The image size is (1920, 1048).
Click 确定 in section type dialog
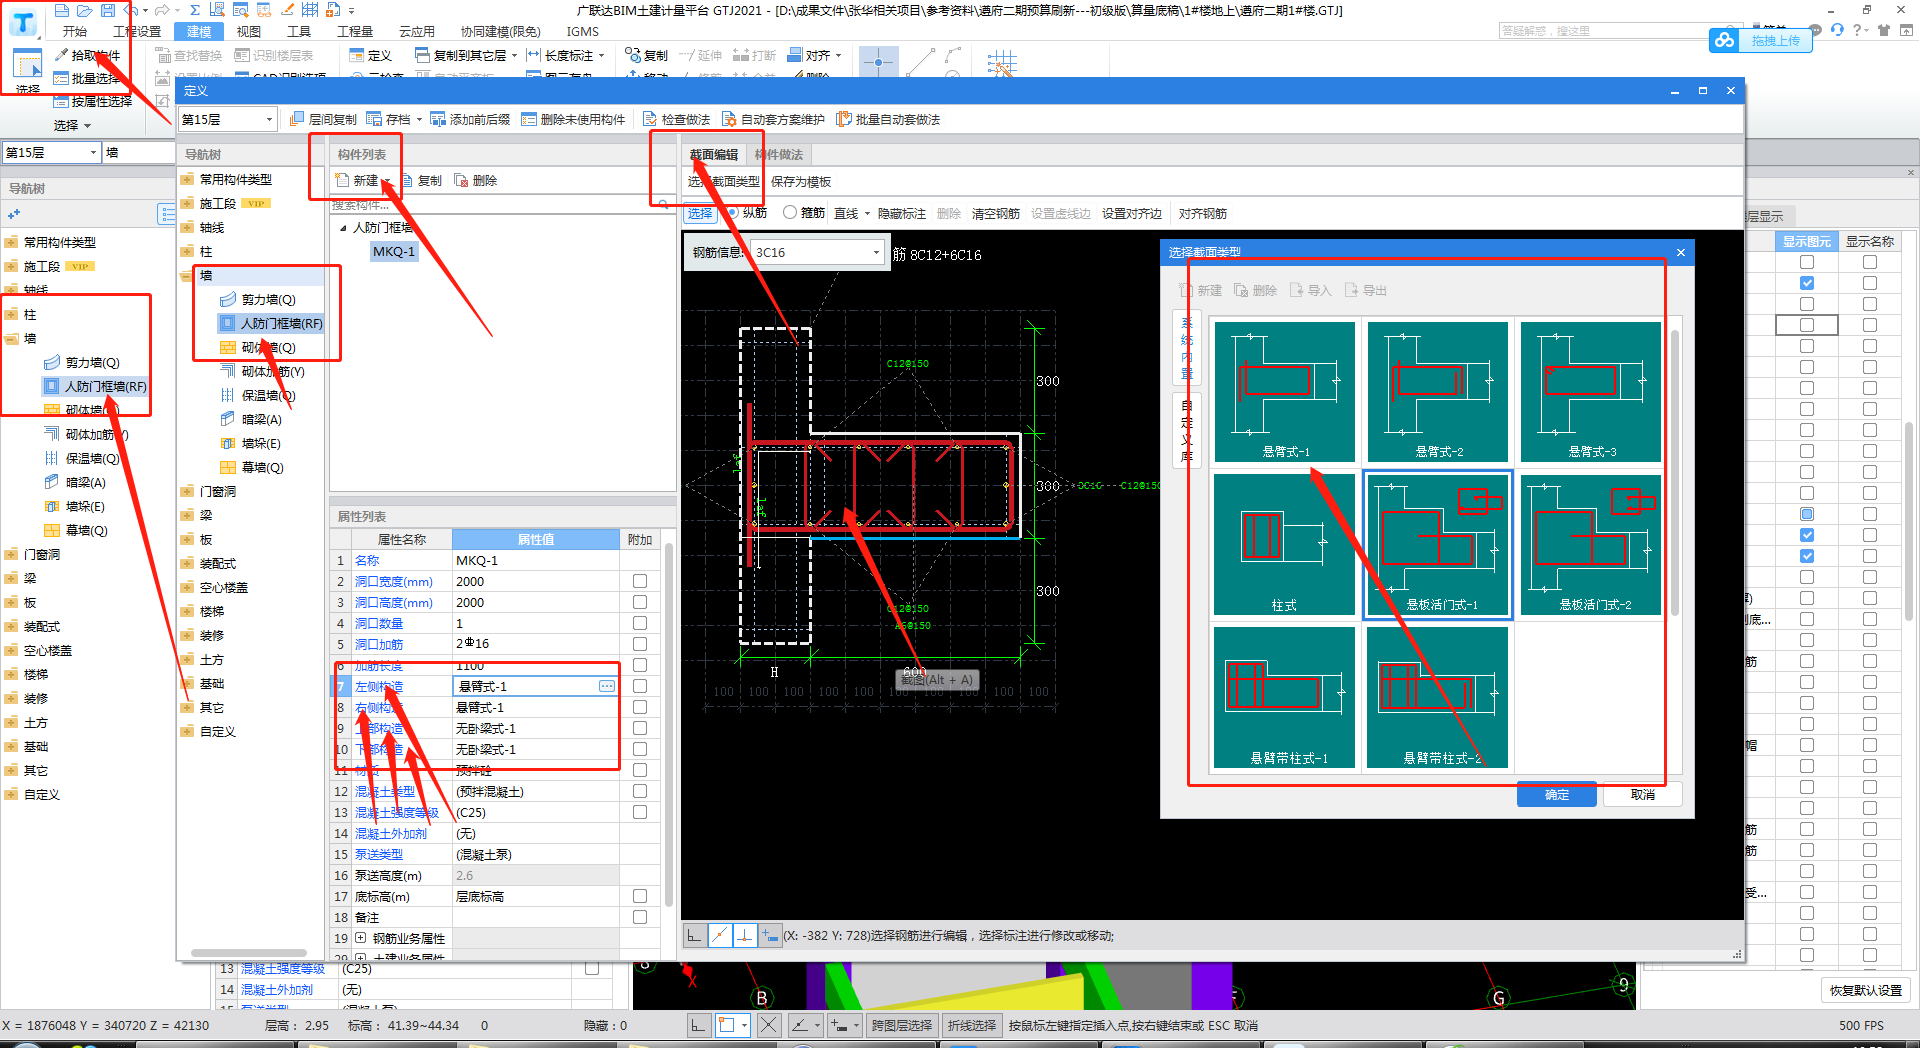tap(1557, 794)
